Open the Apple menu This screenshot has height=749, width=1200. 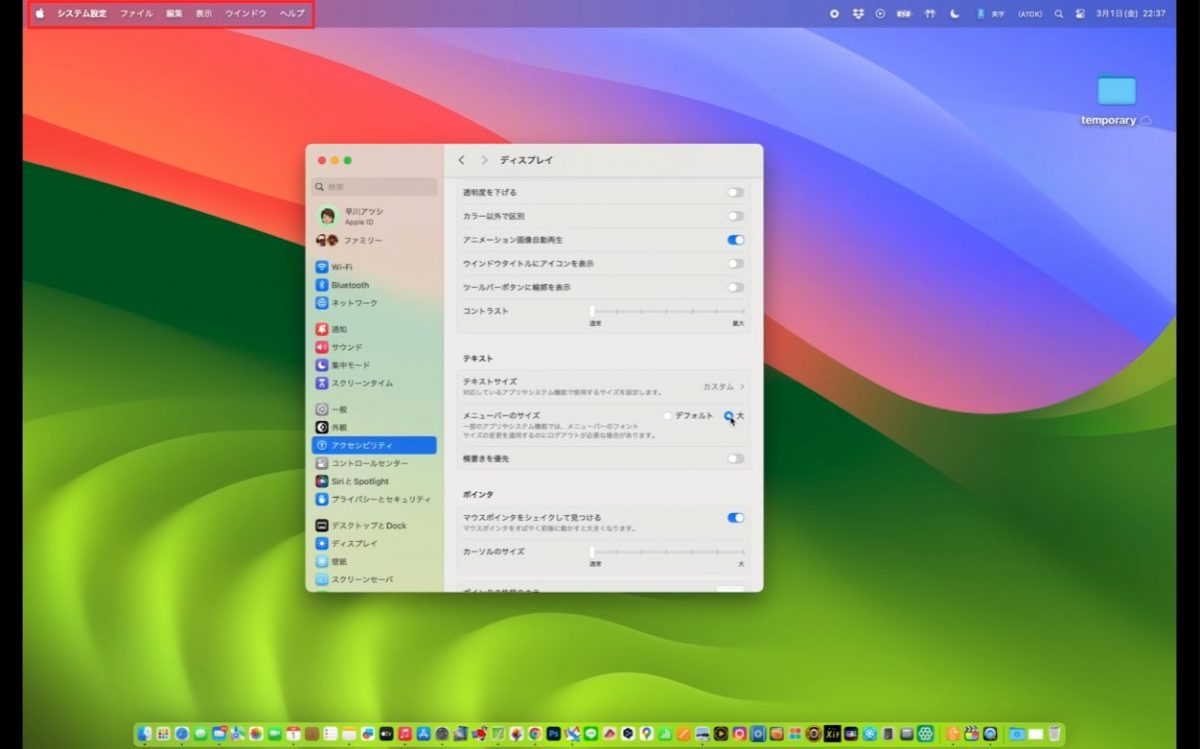pyautogui.click(x=40, y=14)
